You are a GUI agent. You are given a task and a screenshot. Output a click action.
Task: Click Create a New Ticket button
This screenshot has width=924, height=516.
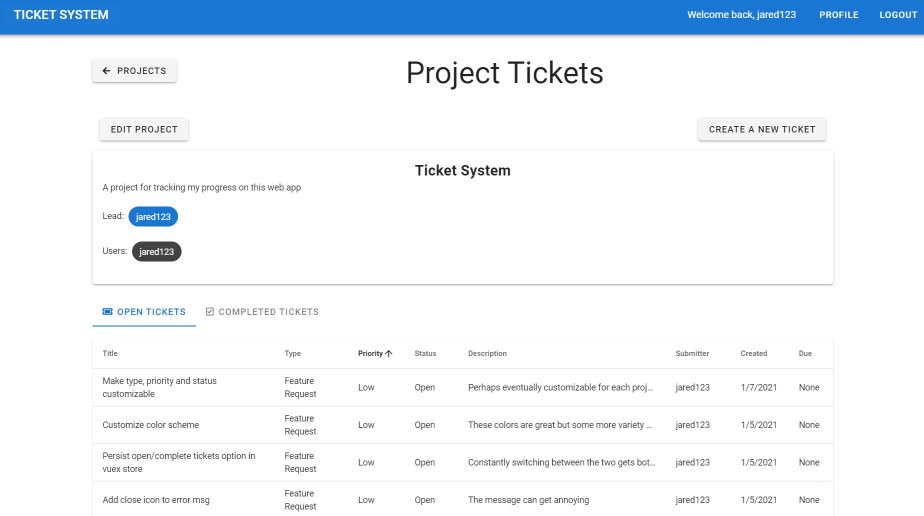(x=762, y=129)
